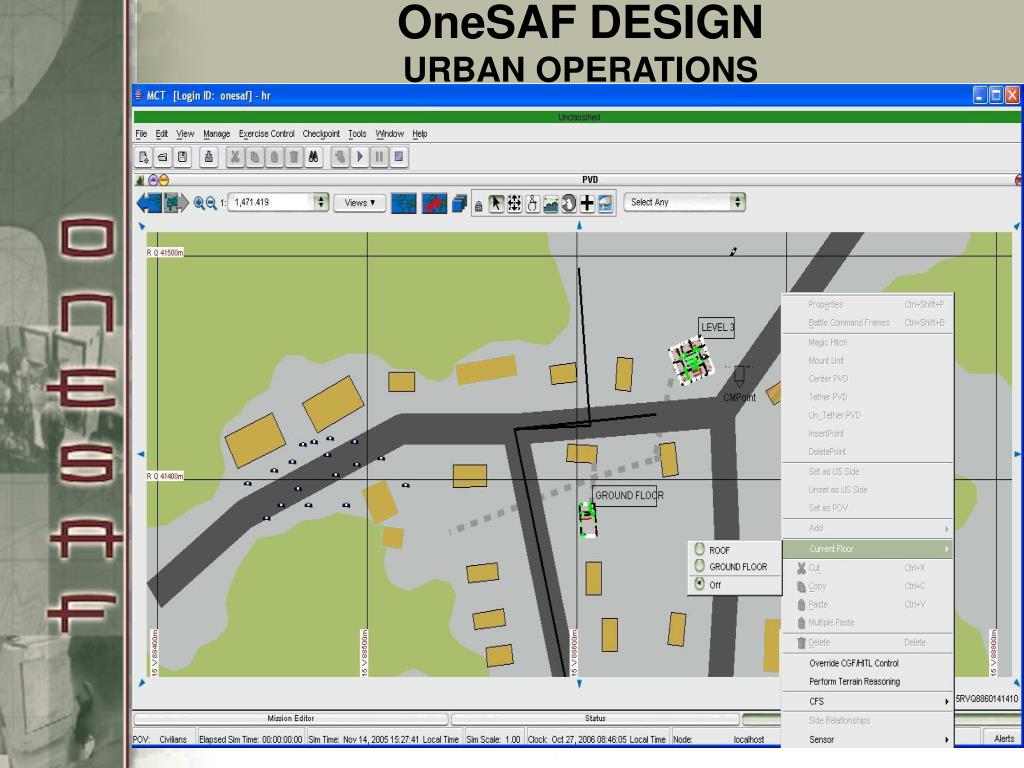Screen dimensions: 1024x768
Task: Open the View menu
Action: pos(185,134)
